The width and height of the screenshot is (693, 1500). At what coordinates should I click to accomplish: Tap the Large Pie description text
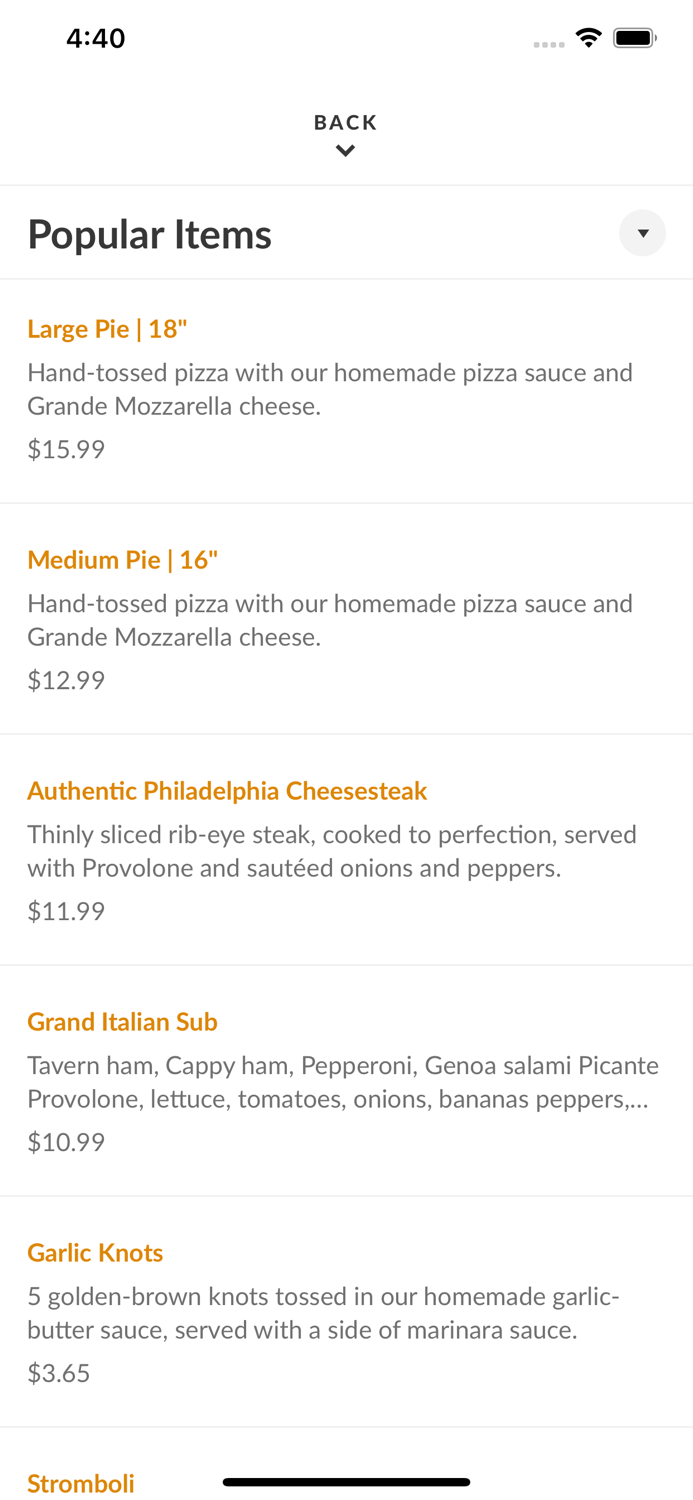coord(330,389)
